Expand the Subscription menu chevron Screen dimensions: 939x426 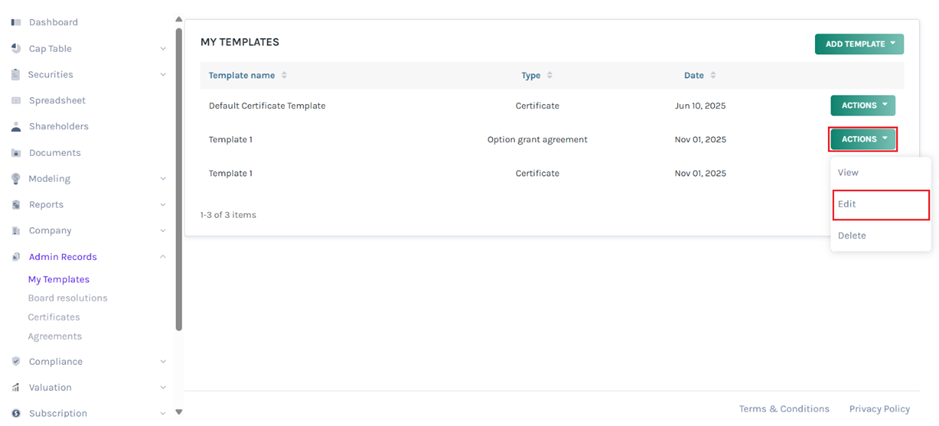point(163,413)
